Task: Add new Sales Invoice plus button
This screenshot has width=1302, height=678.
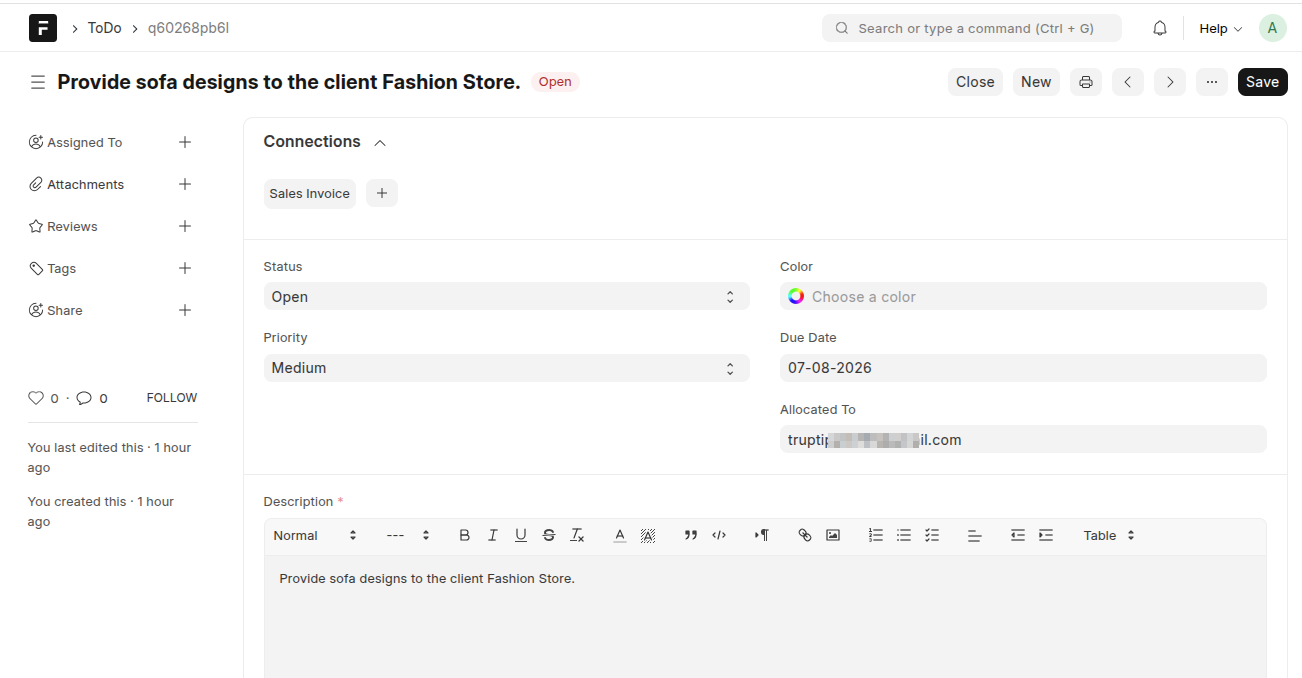Action: [382, 194]
